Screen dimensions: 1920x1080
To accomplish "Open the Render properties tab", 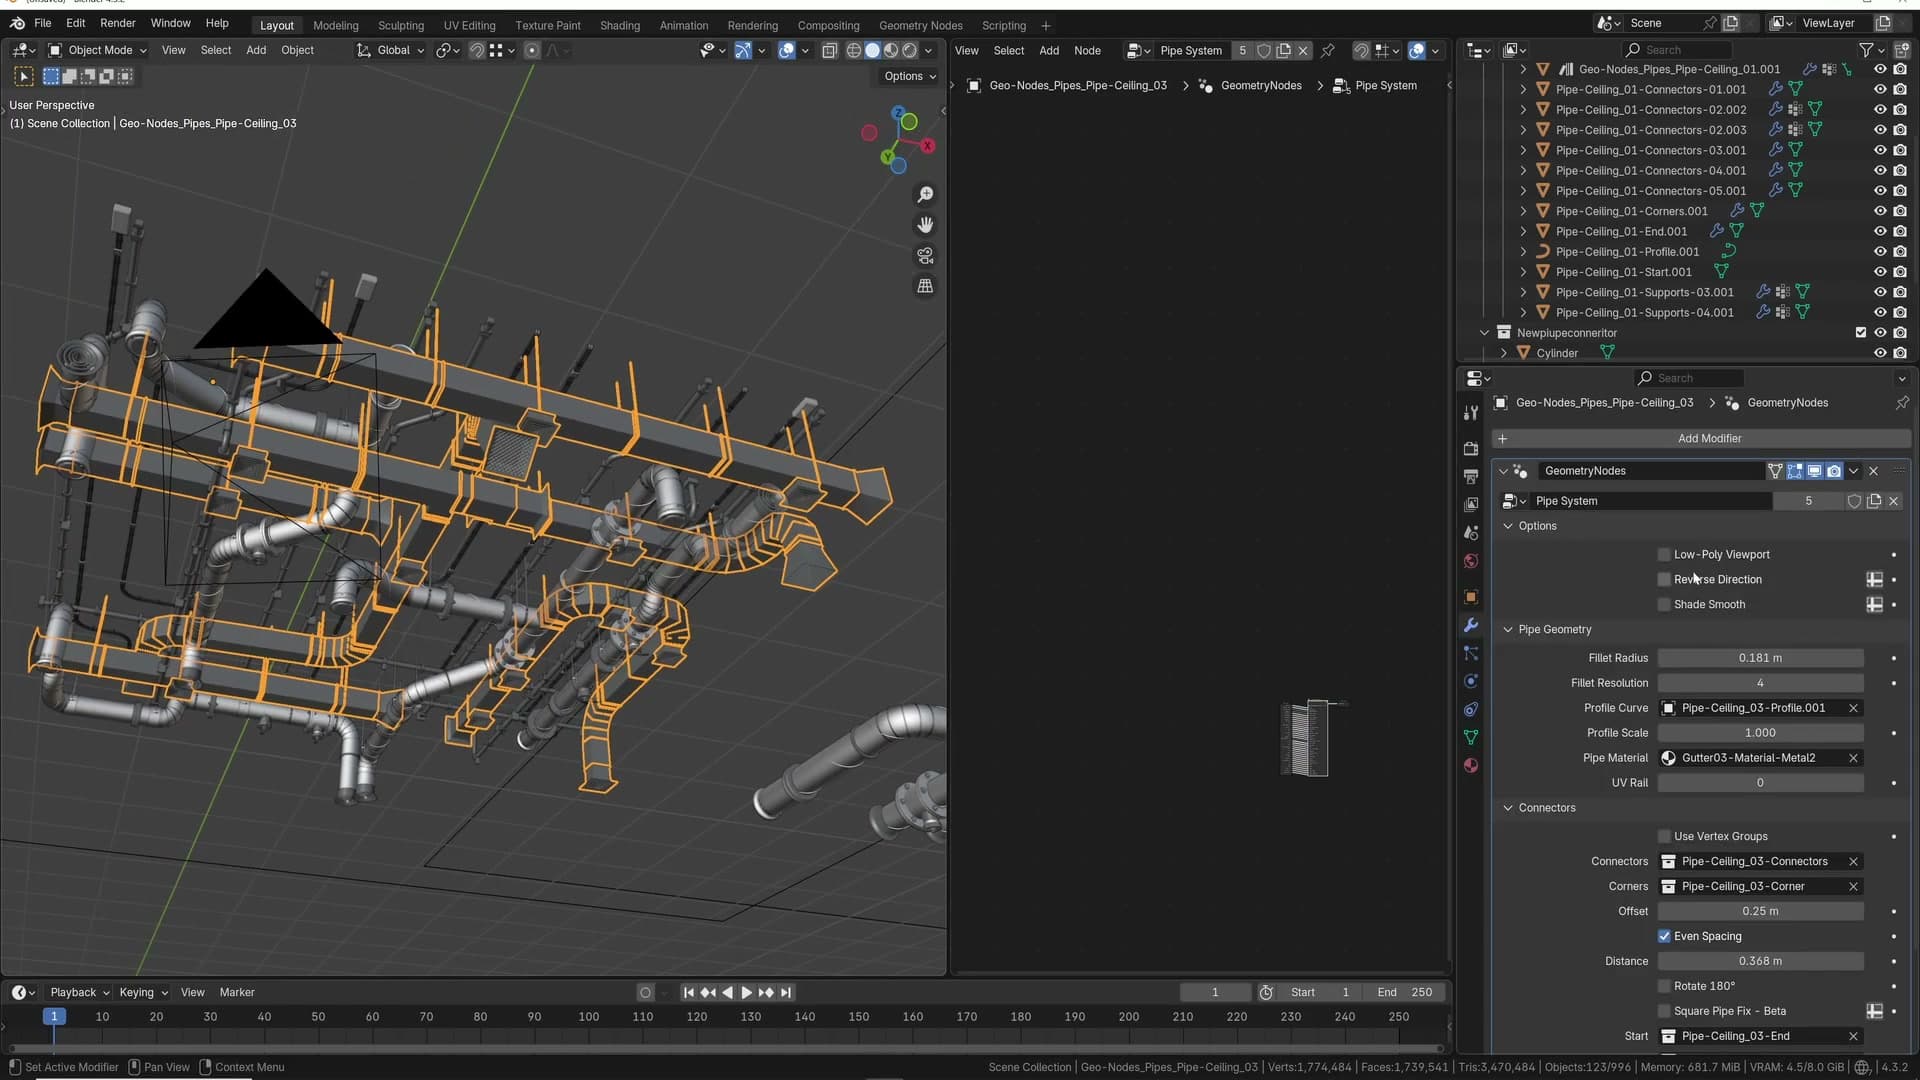I will [1470, 448].
